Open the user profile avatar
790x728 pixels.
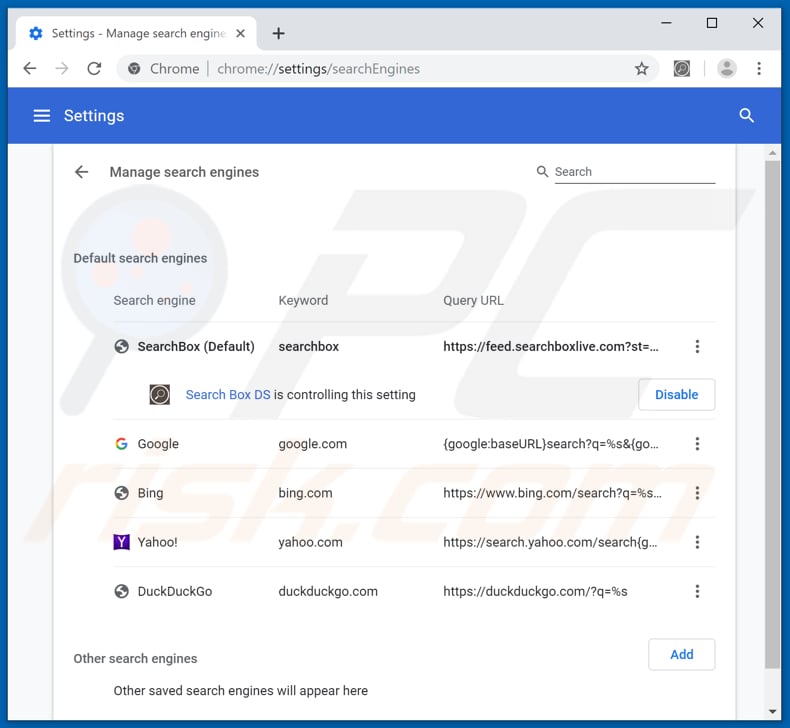pos(727,69)
